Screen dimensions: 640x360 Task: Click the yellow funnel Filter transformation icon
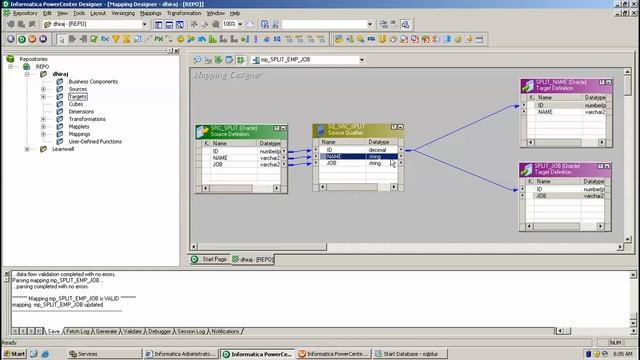116,39
